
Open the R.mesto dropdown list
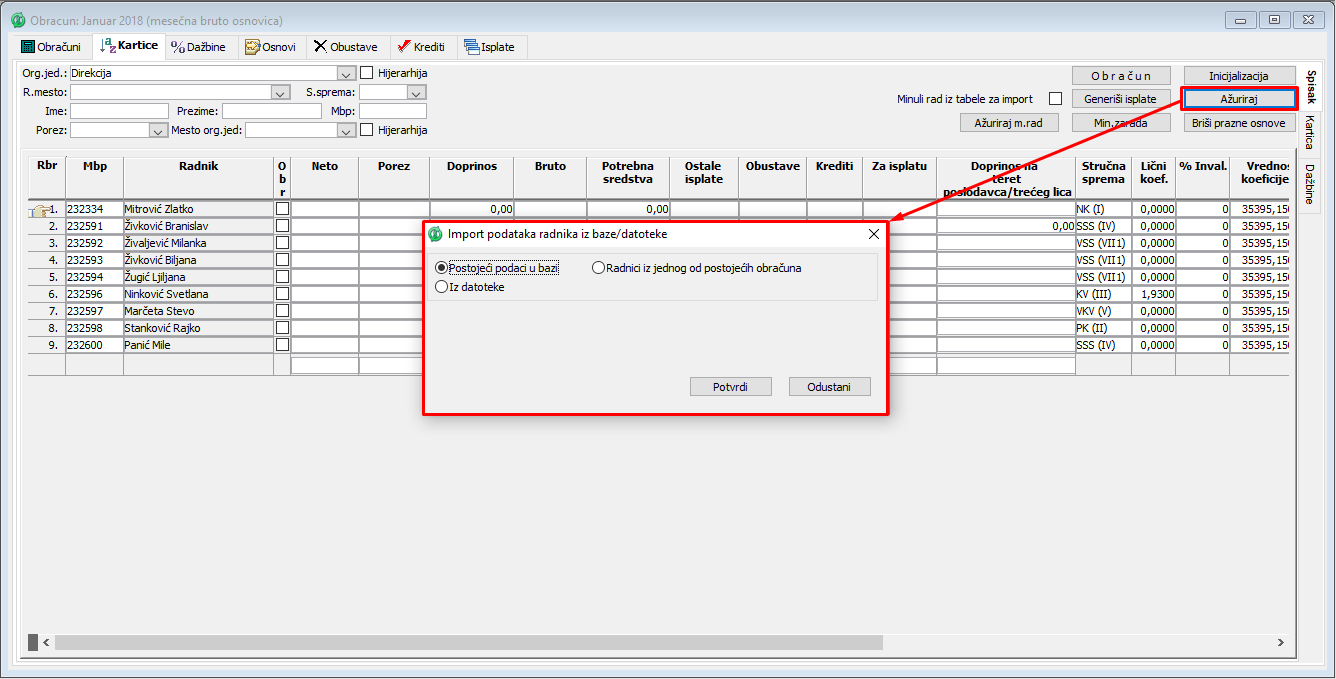(280, 92)
